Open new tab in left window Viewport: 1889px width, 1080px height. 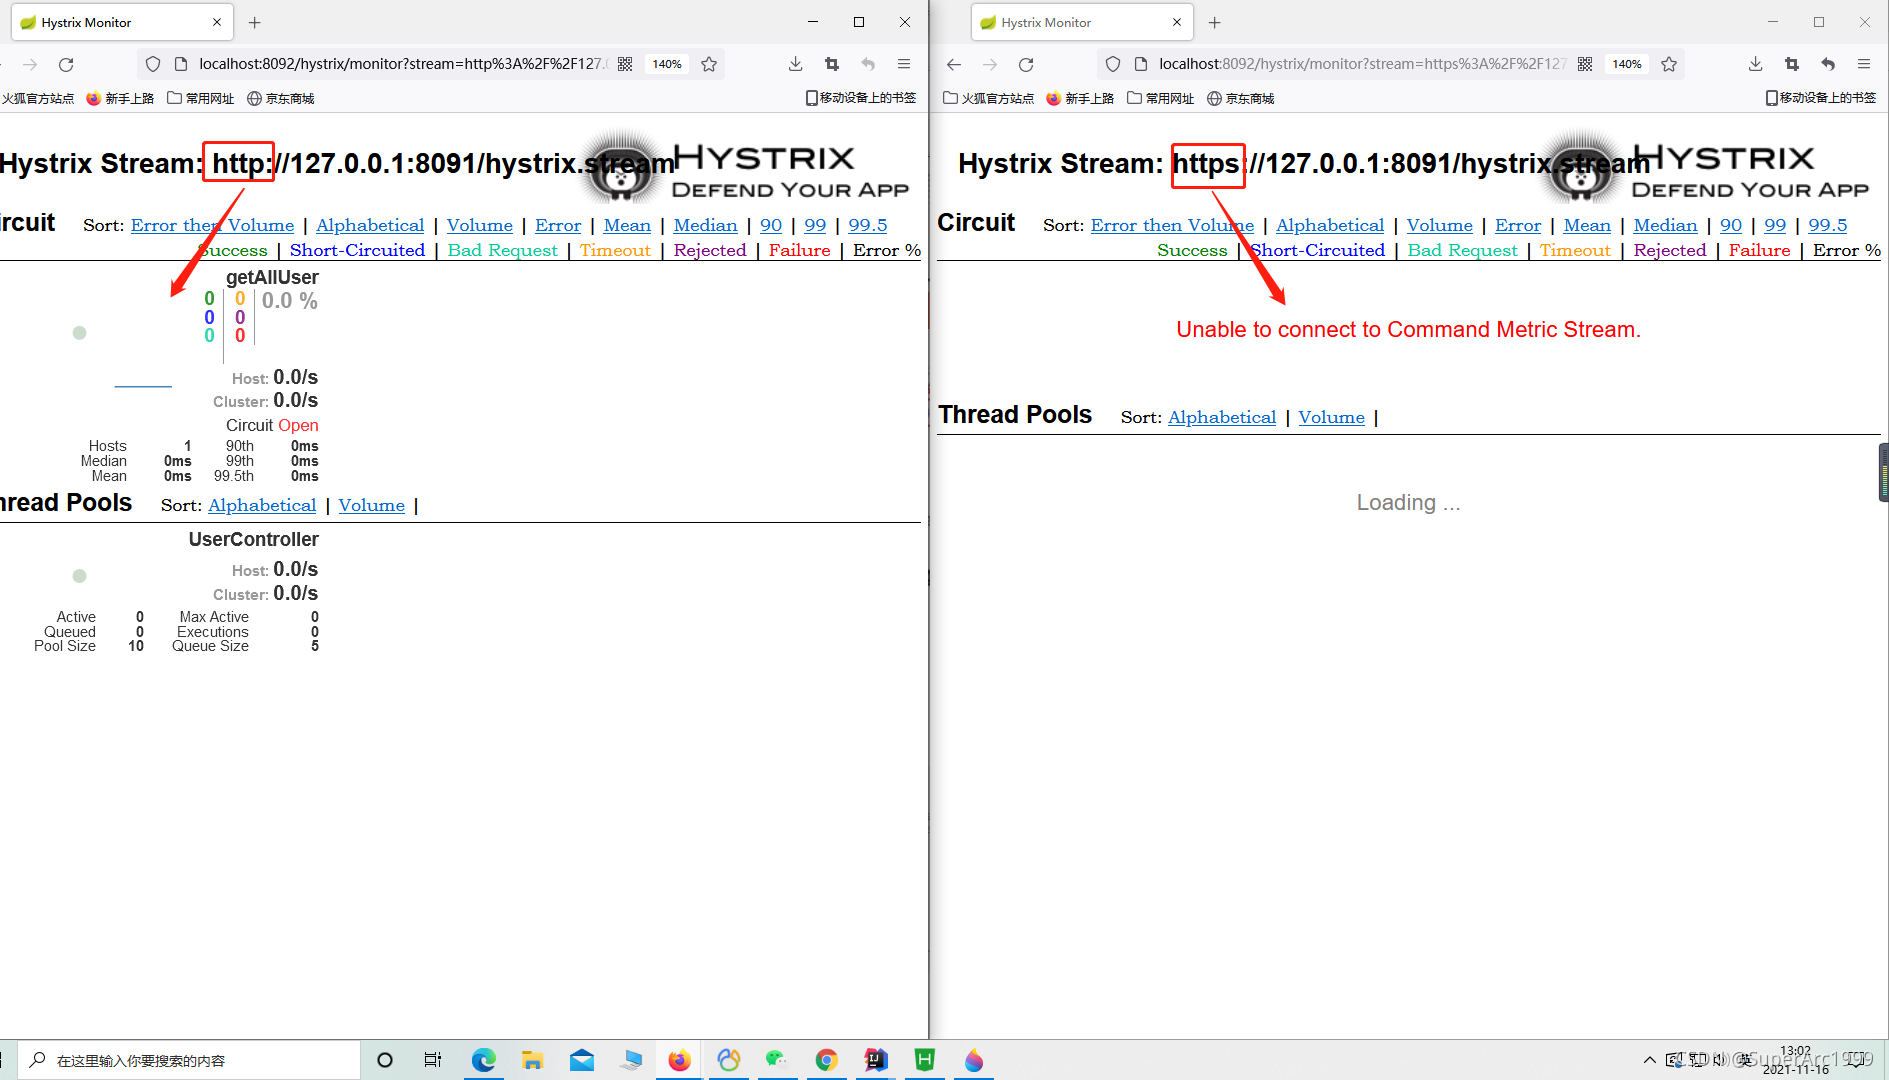[255, 22]
